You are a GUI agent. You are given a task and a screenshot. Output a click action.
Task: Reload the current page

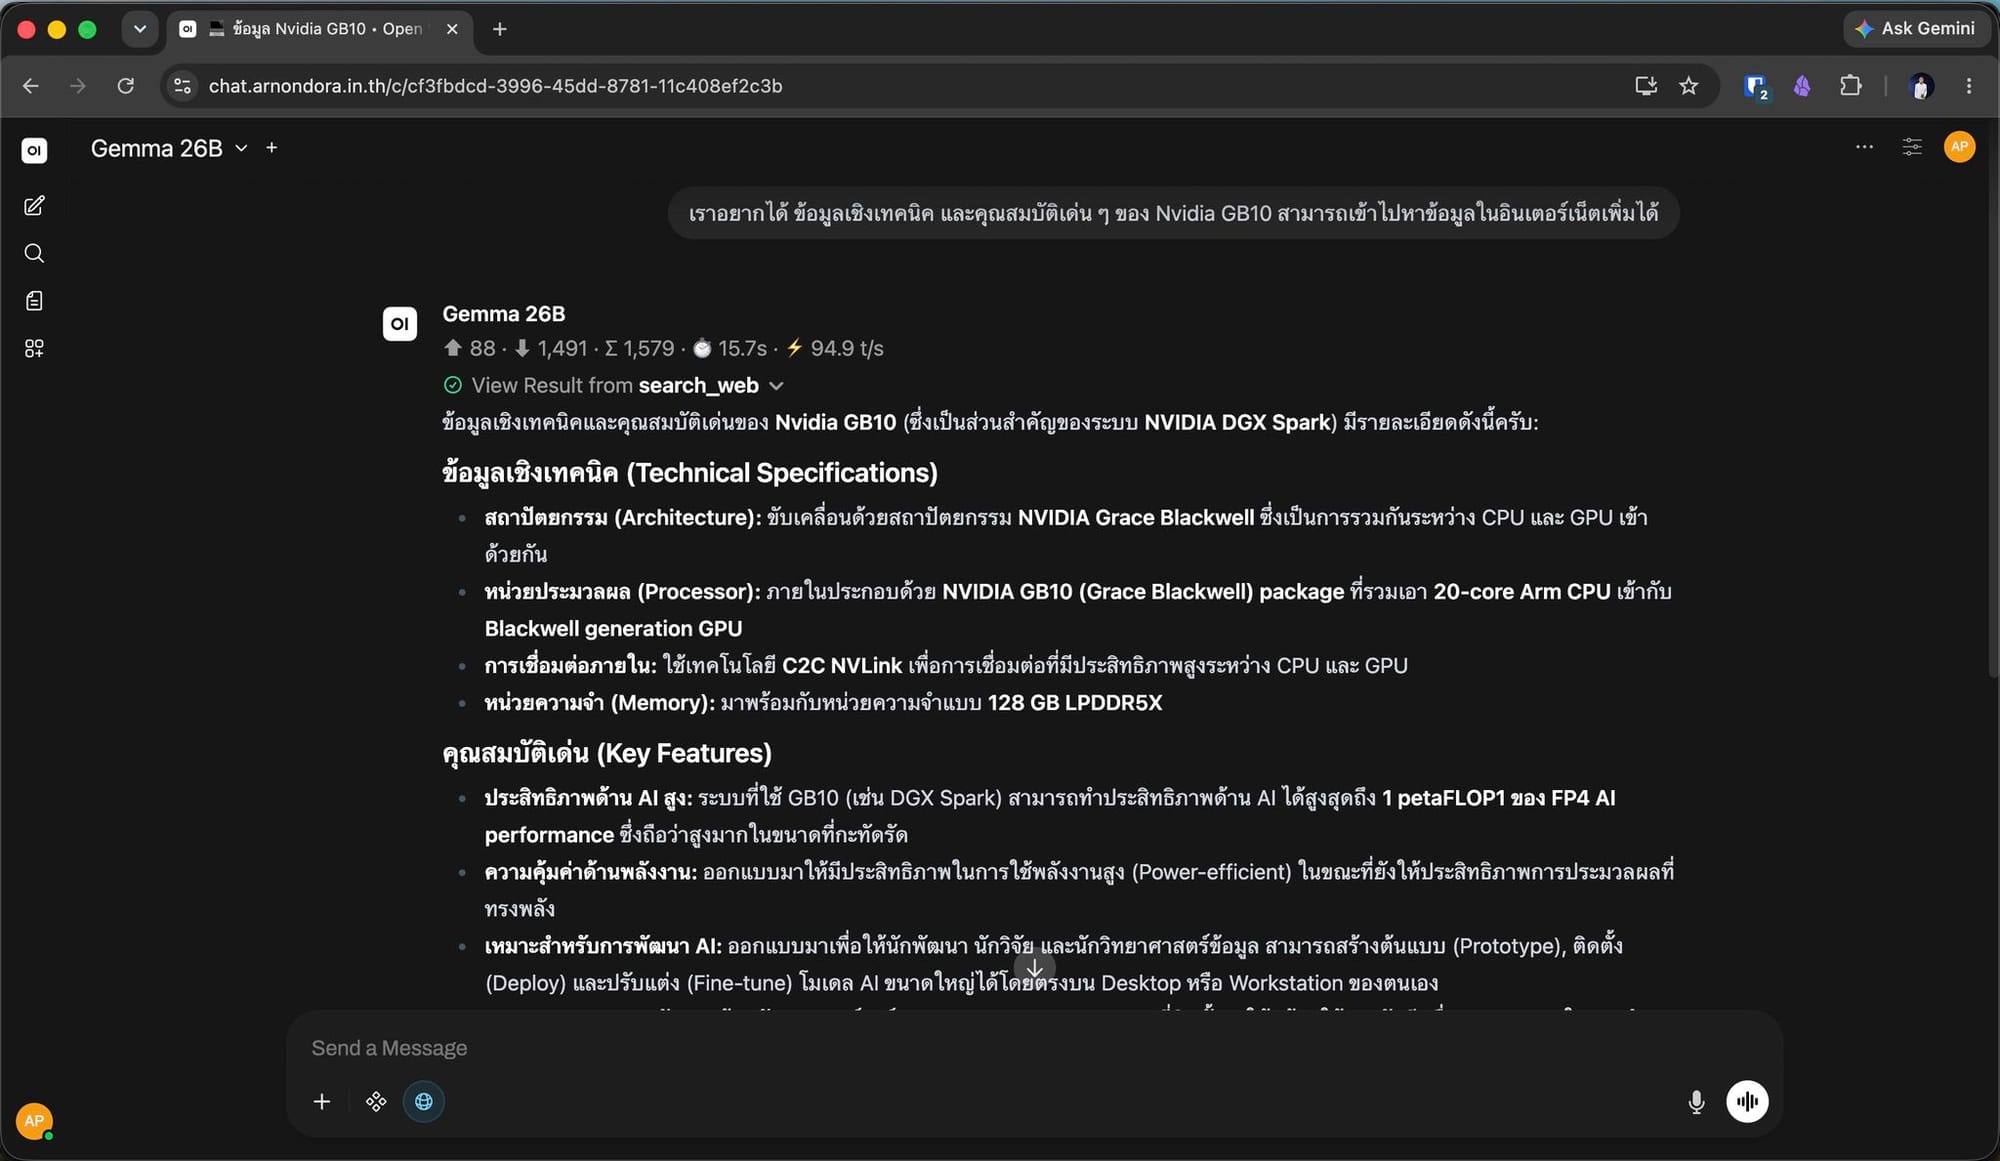tap(126, 86)
